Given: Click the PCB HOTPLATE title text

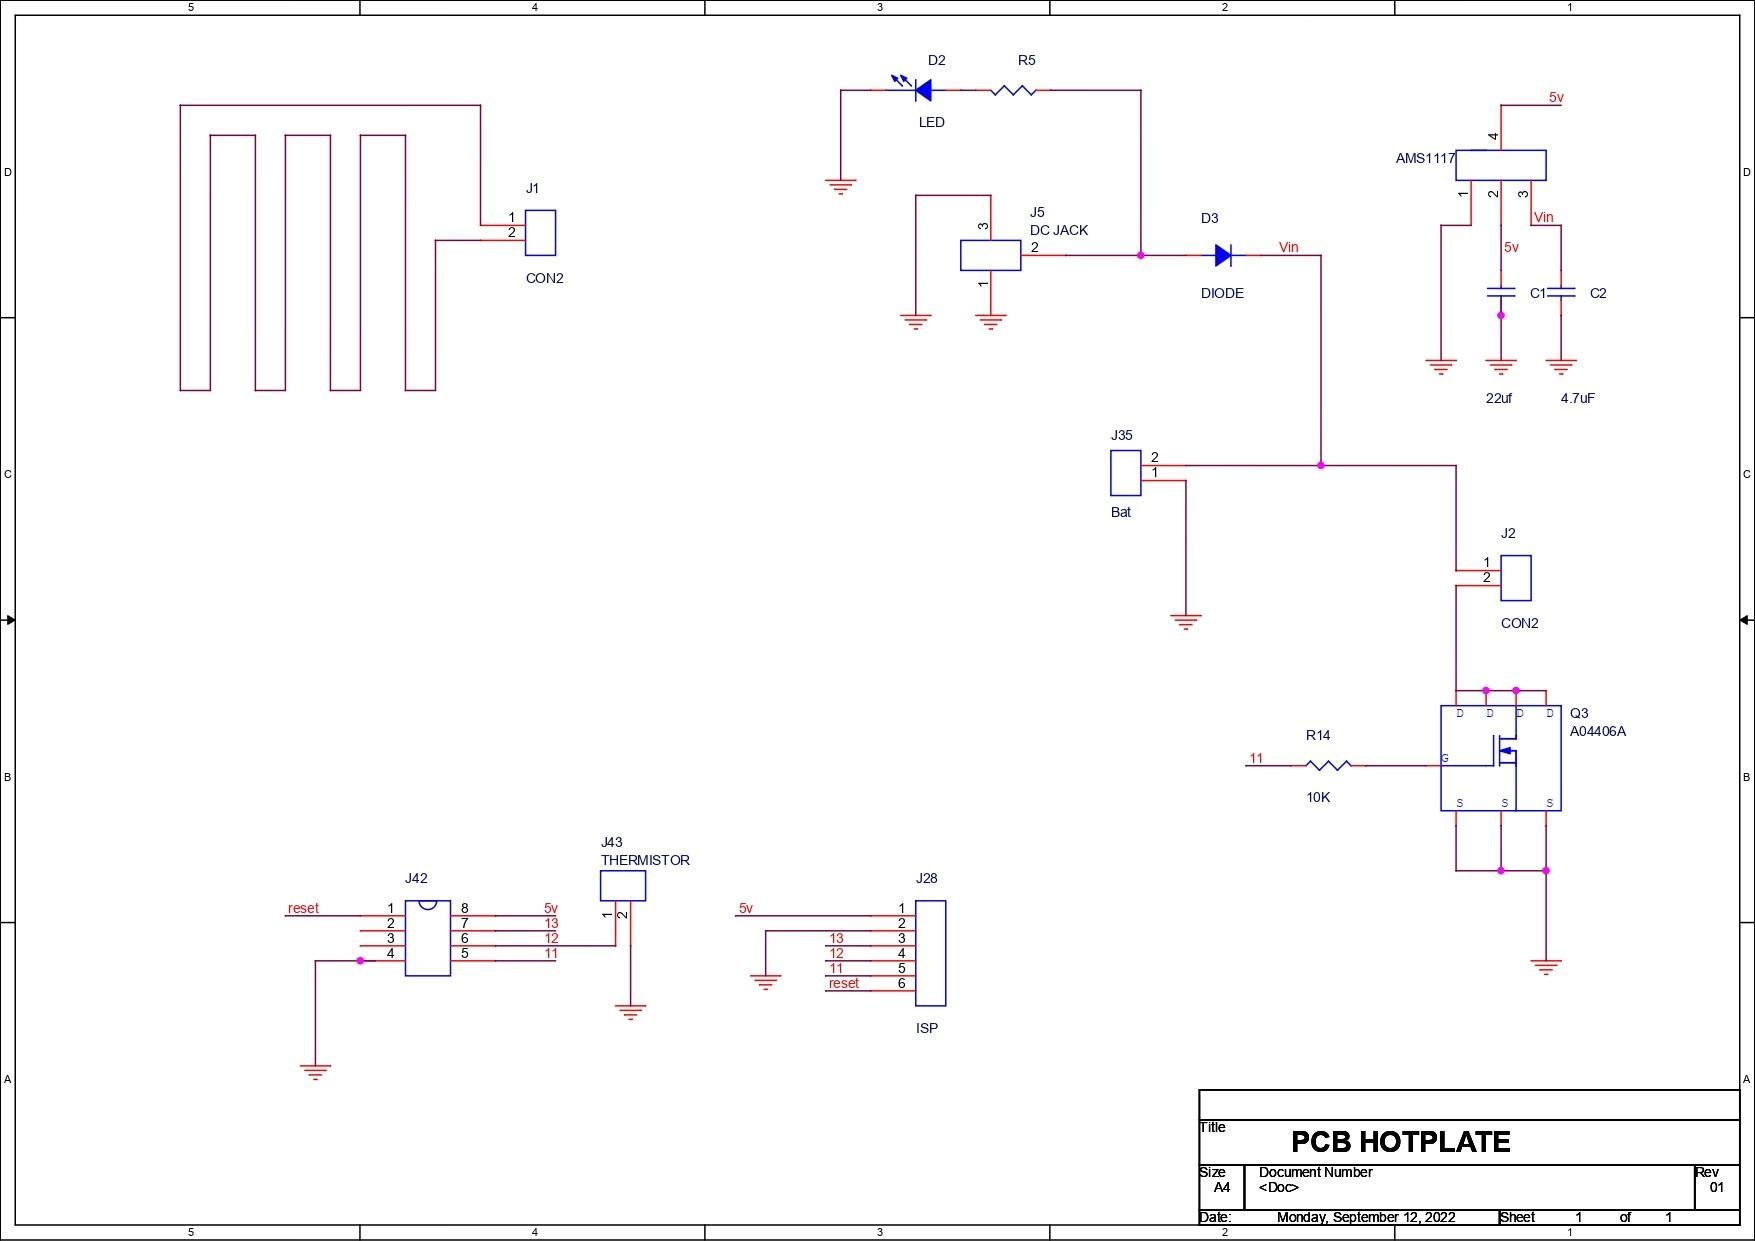Looking at the screenshot, I should (1400, 1141).
